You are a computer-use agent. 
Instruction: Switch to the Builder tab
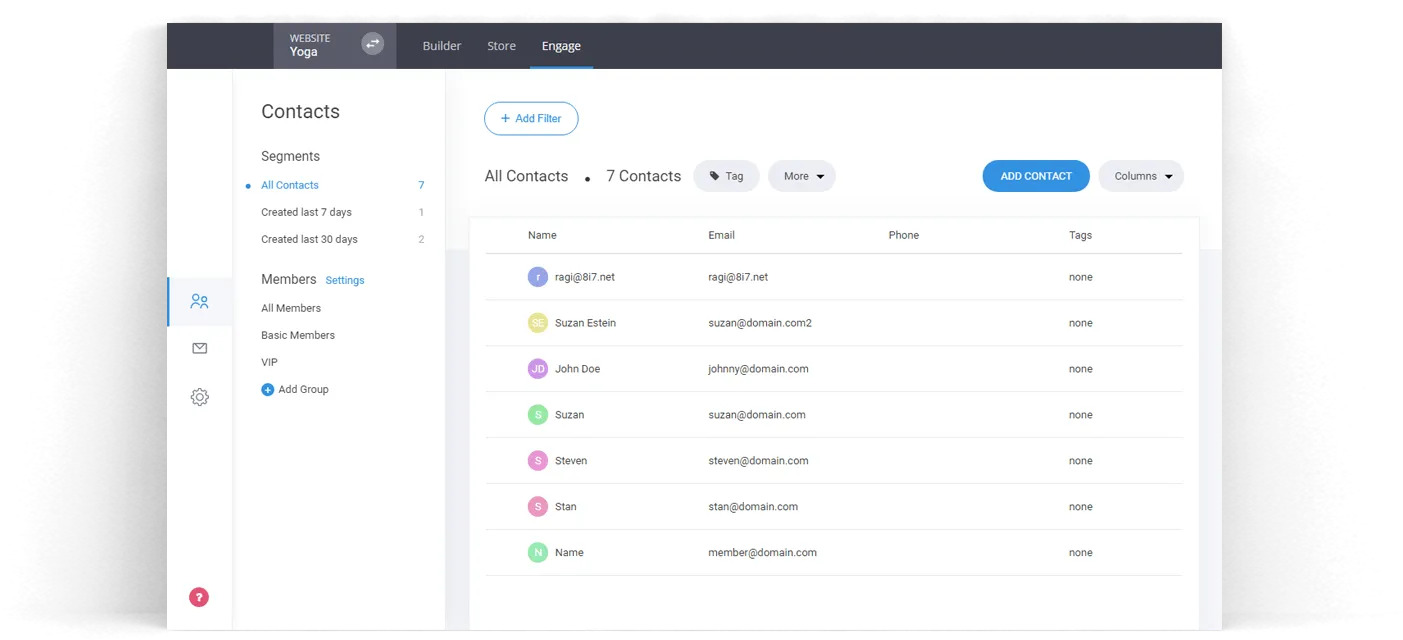click(x=442, y=46)
